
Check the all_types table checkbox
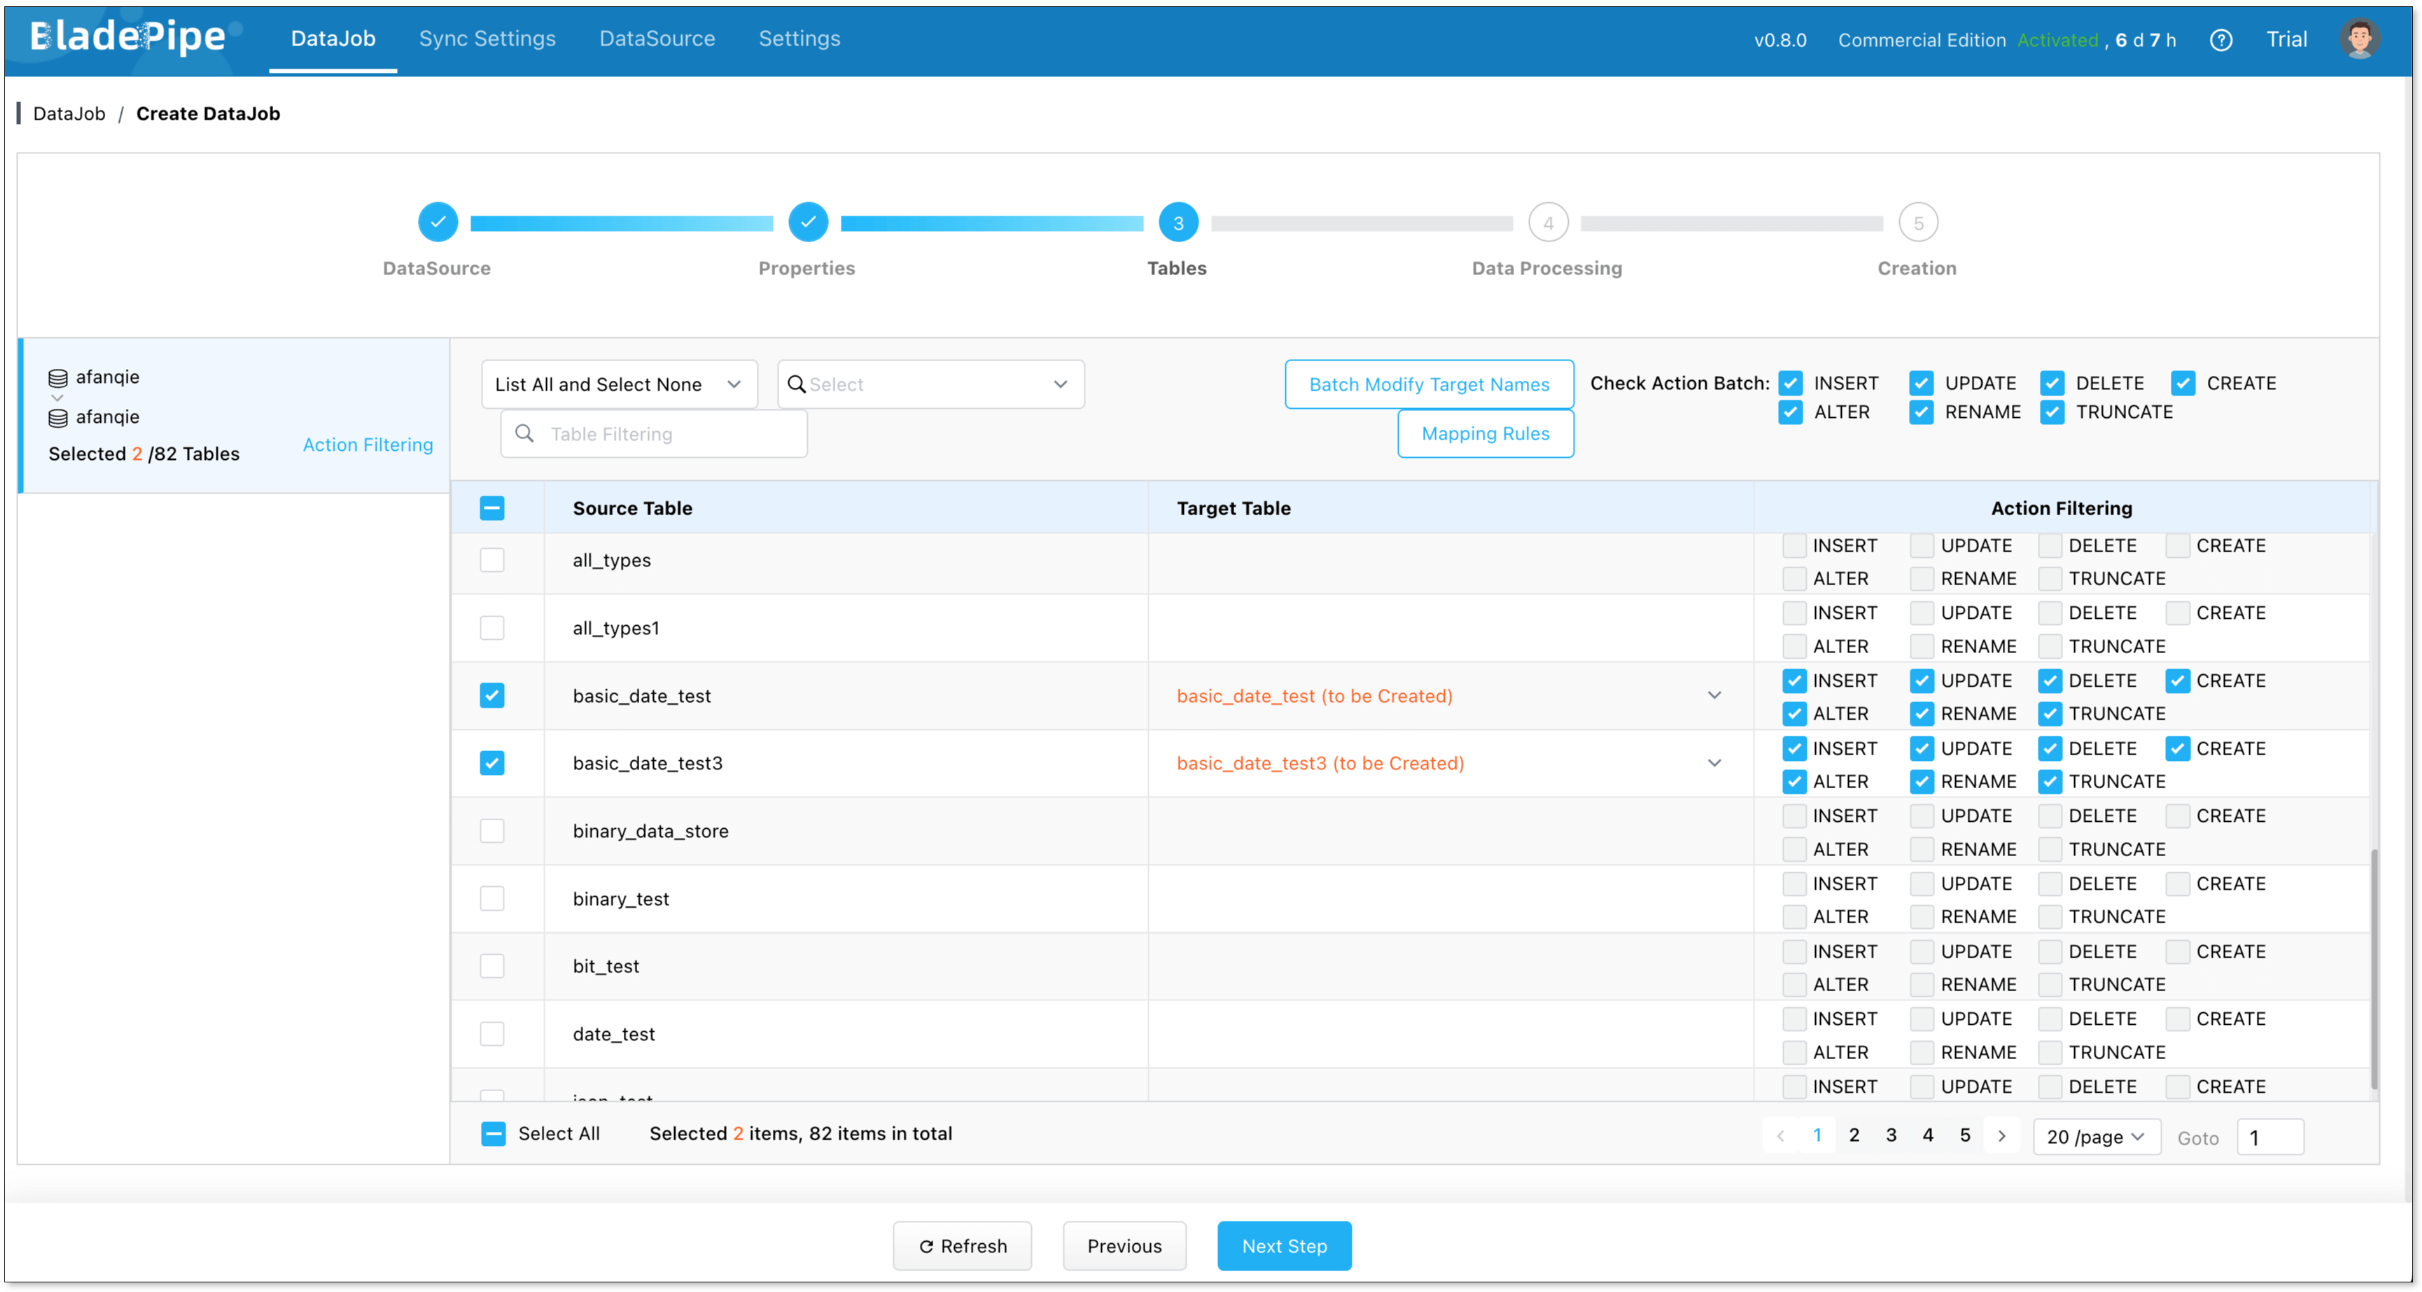click(492, 560)
